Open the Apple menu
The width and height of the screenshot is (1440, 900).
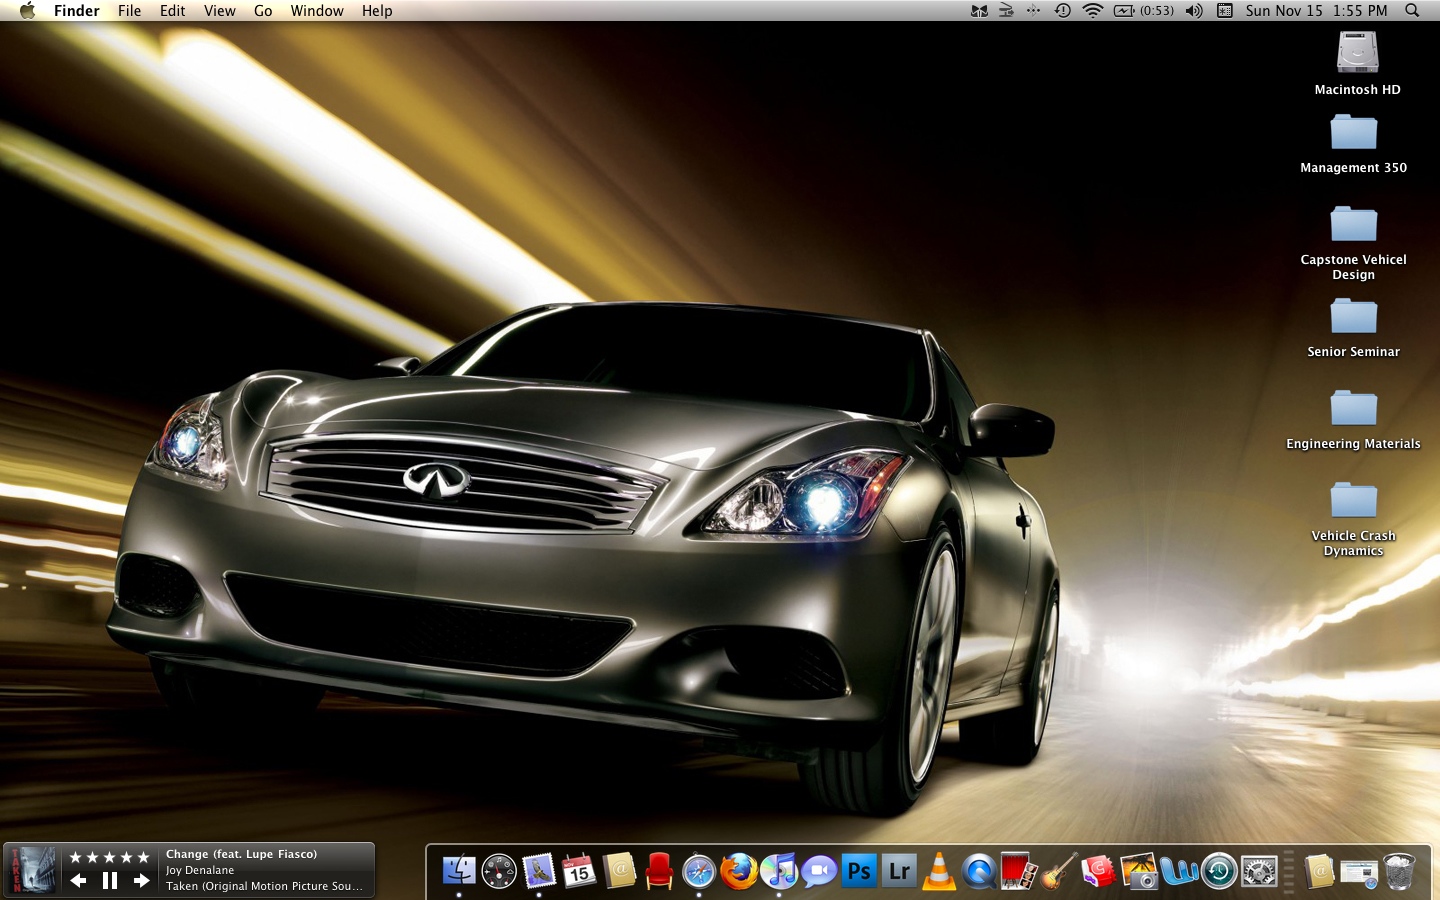click(27, 10)
